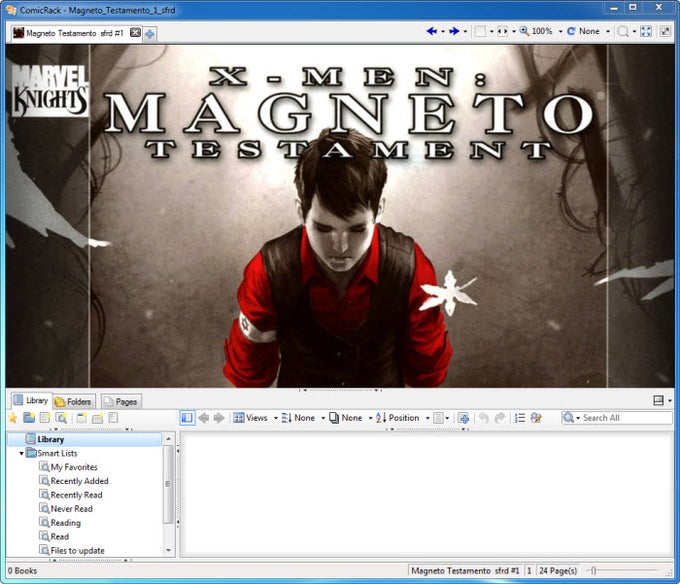Toggle the browser sidebar panel icon

click(187, 418)
